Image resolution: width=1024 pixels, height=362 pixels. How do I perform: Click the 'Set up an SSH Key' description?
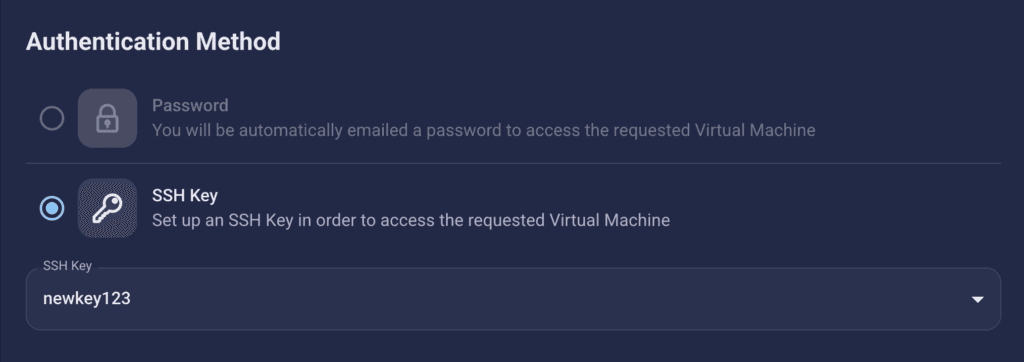411,220
